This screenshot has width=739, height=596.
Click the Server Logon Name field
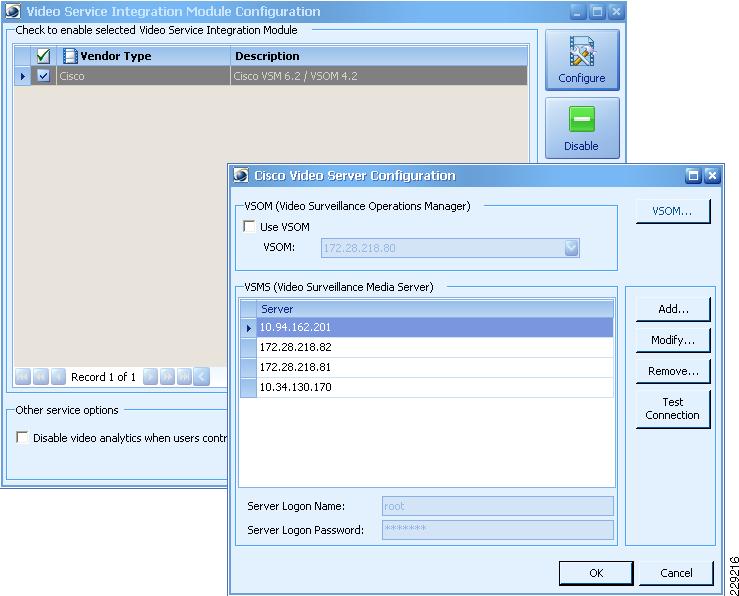(498, 506)
